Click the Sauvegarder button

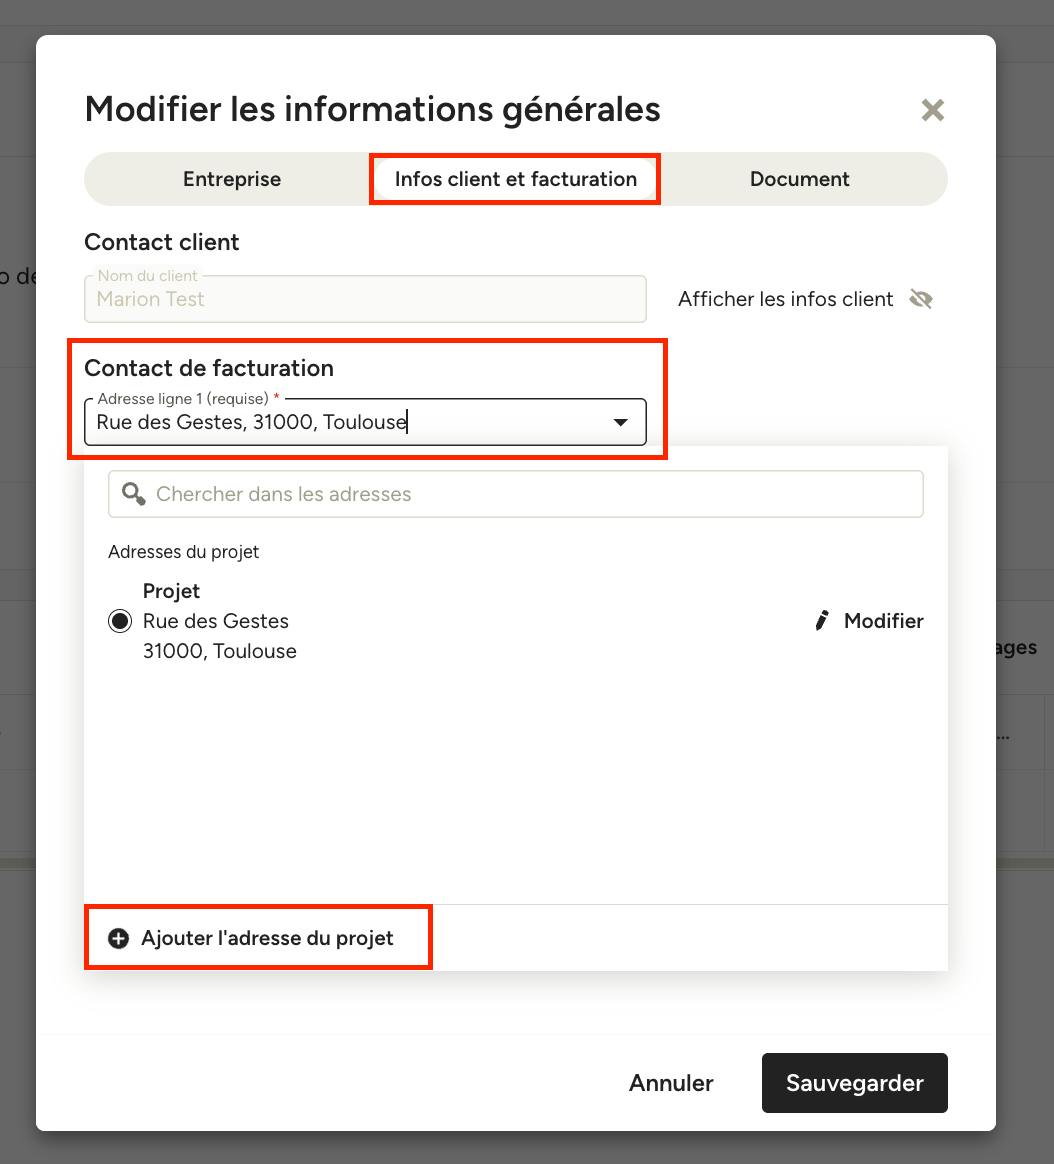[854, 1082]
